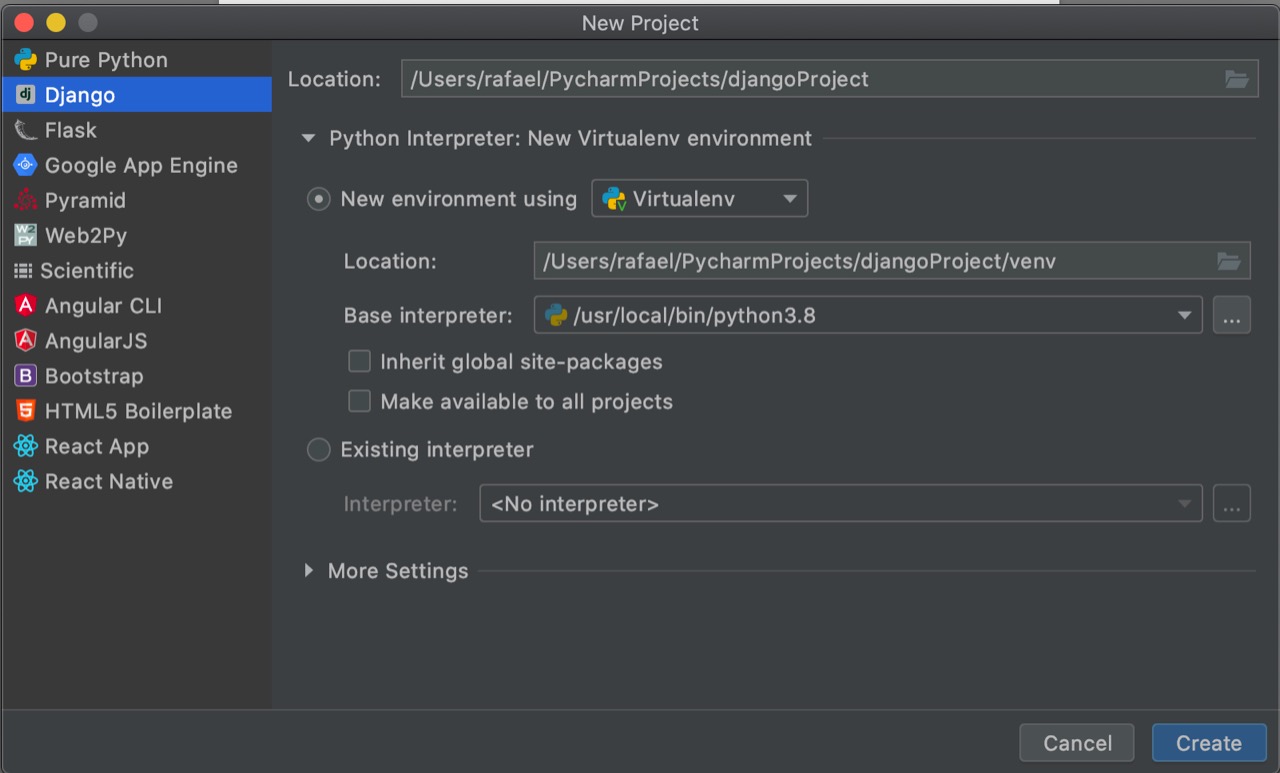
Task: Expand the Base interpreter dropdown list
Action: tap(1186, 315)
